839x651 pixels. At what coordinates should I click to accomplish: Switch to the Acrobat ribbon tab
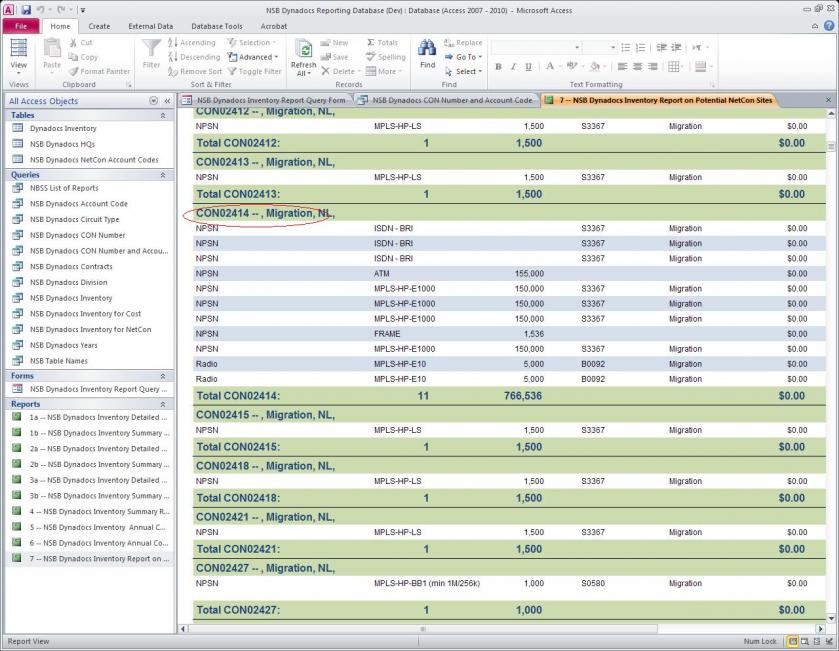pos(273,26)
